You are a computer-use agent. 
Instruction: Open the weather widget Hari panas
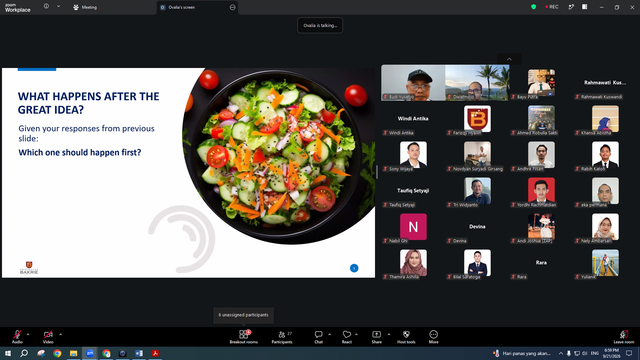point(522,353)
